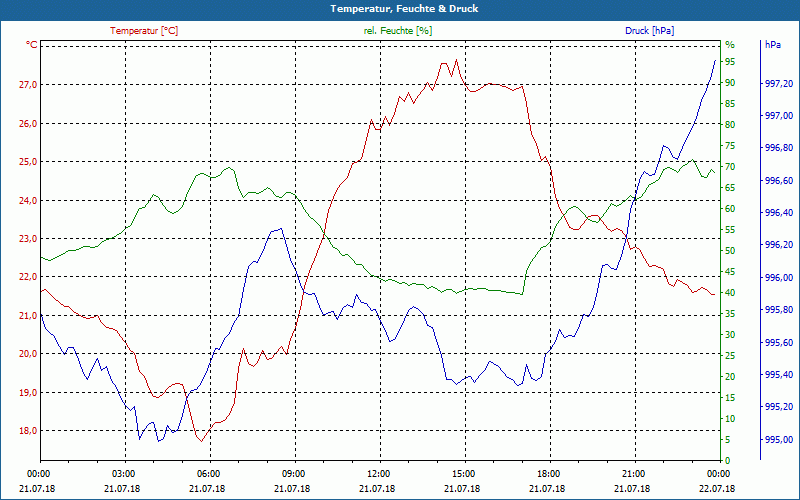Screen dimensions: 800x500
Task: Click time axis label 12:00
Action: (x=378, y=473)
